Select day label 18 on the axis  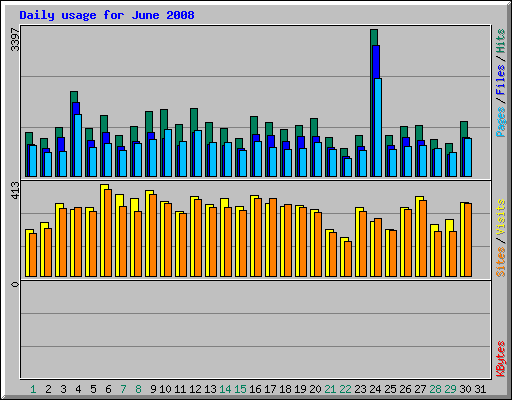pyautogui.click(x=285, y=389)
